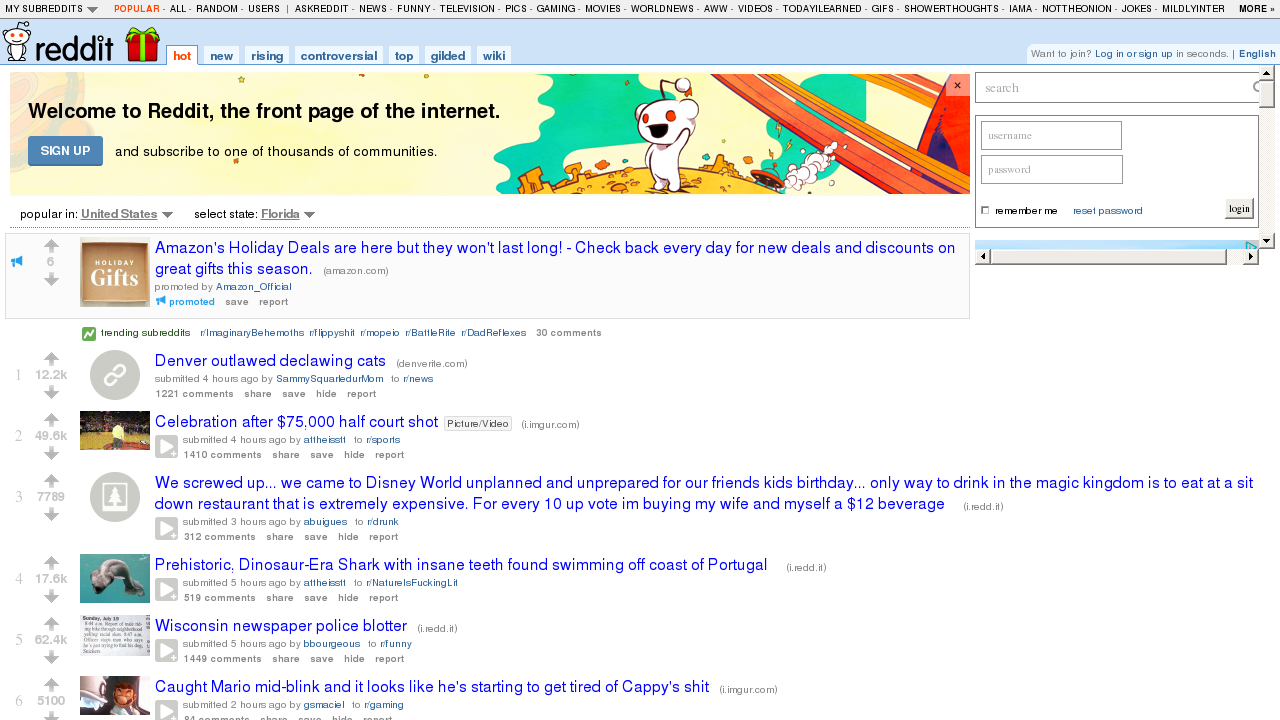Viewport: 1280px width, 720px height.
Task: Toggle the remember me checkbox
Action: (x=985, y=210)
